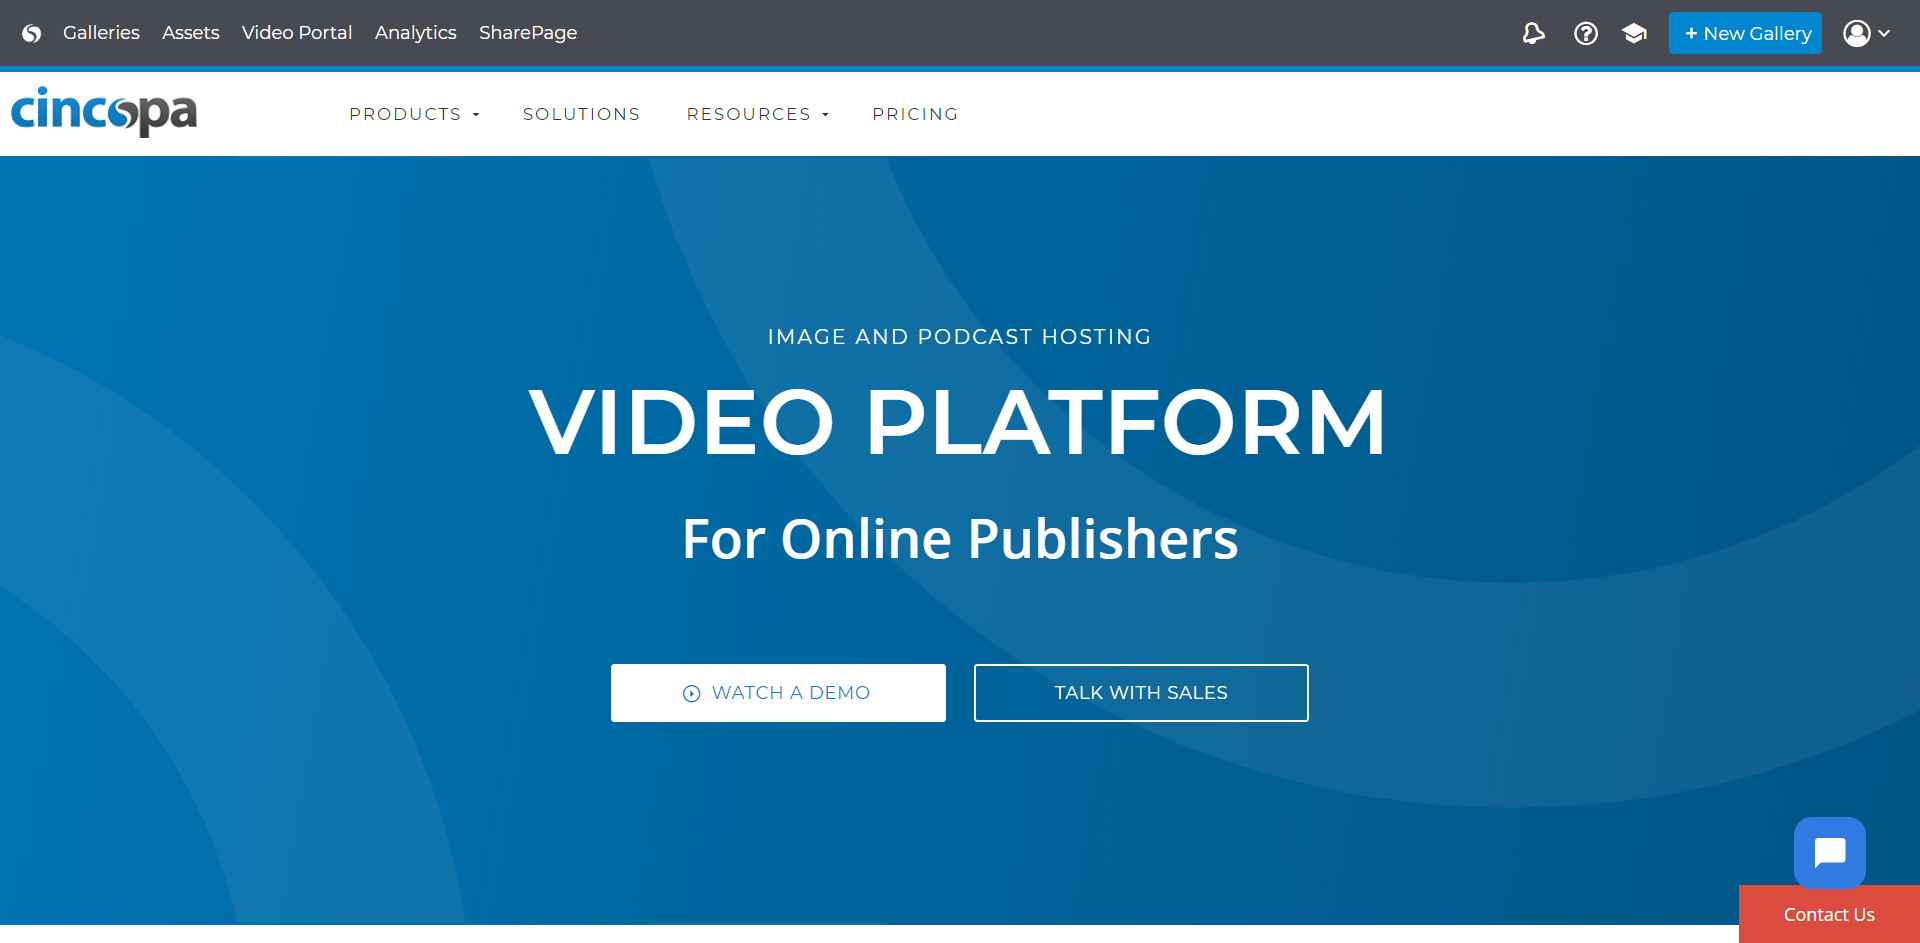Go to Galleries in top bar
This screenshot has width=1920, height=943.
[x=101, y=33]
